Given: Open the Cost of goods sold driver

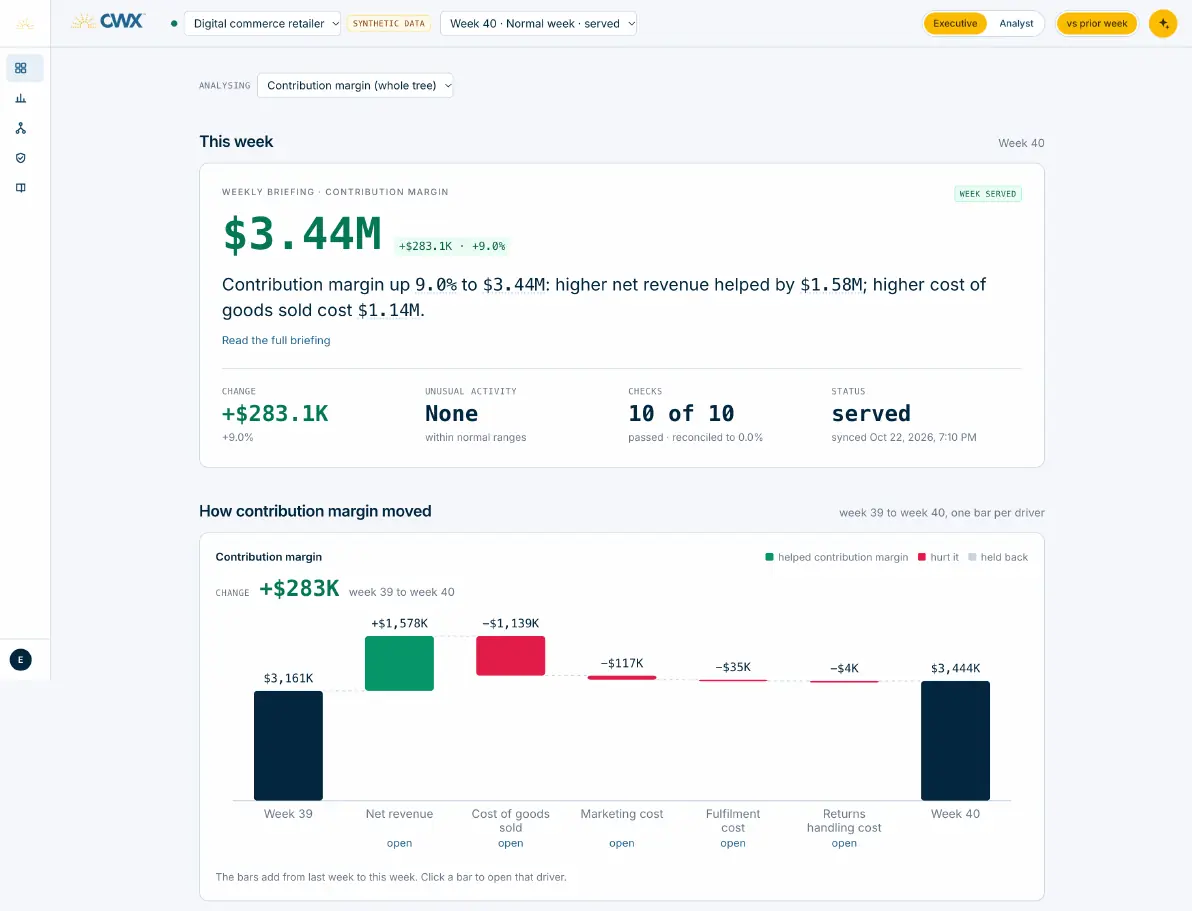Looking at the screenshot, I should pos(510,843).
